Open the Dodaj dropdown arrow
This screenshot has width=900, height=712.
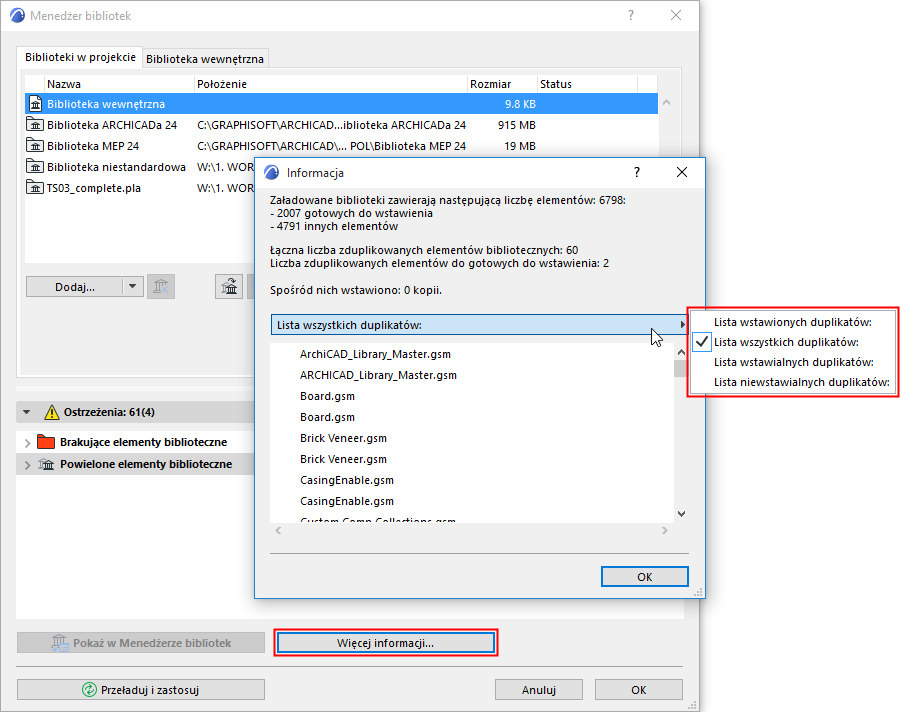click(133, 287)
